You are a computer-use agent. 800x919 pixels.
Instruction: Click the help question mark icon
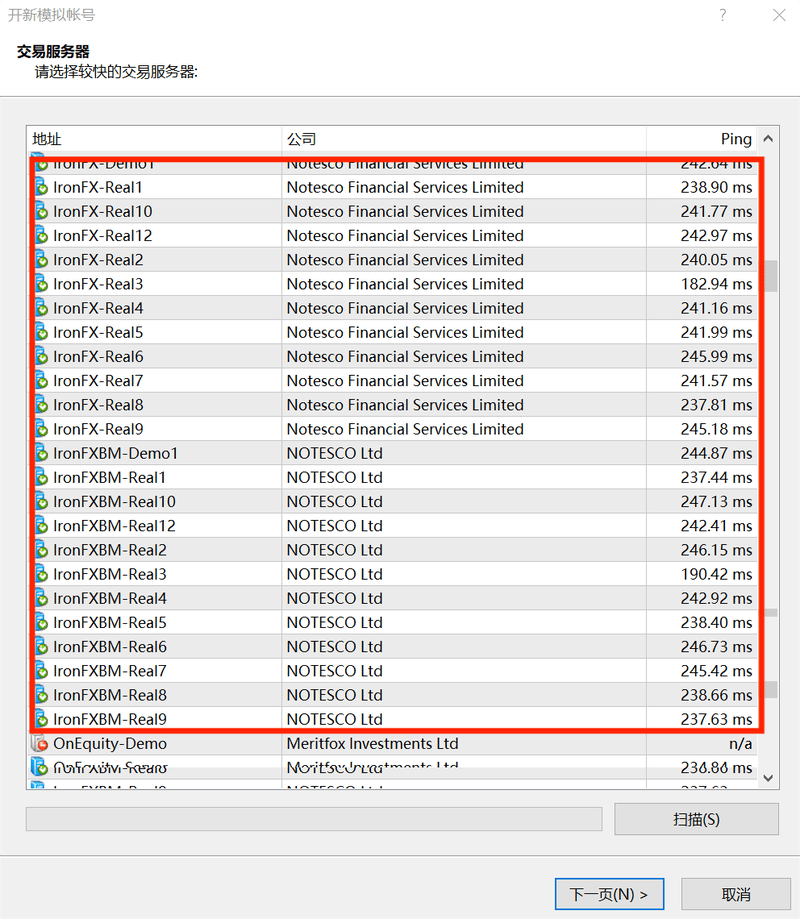tap(723, 15)
